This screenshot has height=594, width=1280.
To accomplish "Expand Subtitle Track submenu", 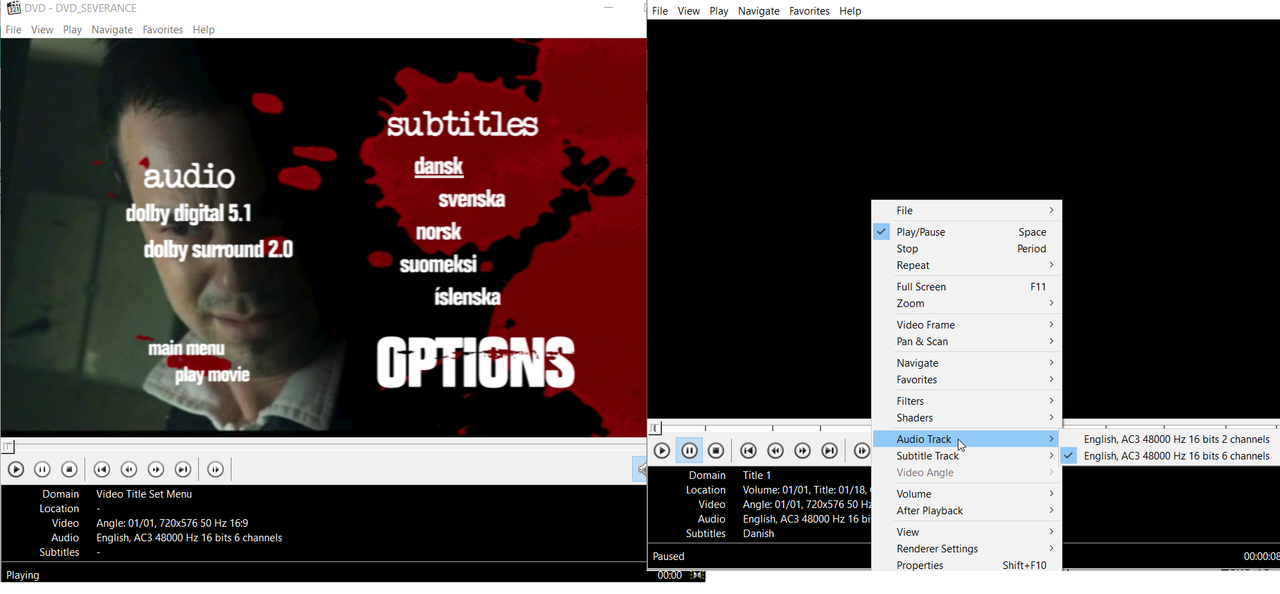I will pyautogui.click(x=966, y=456).
